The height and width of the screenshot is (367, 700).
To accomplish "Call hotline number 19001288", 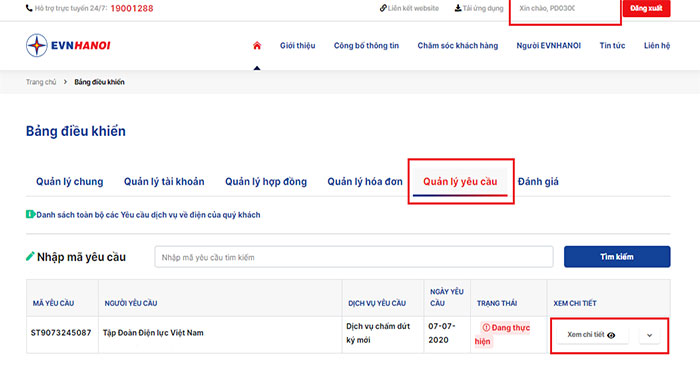I will 132,8.
